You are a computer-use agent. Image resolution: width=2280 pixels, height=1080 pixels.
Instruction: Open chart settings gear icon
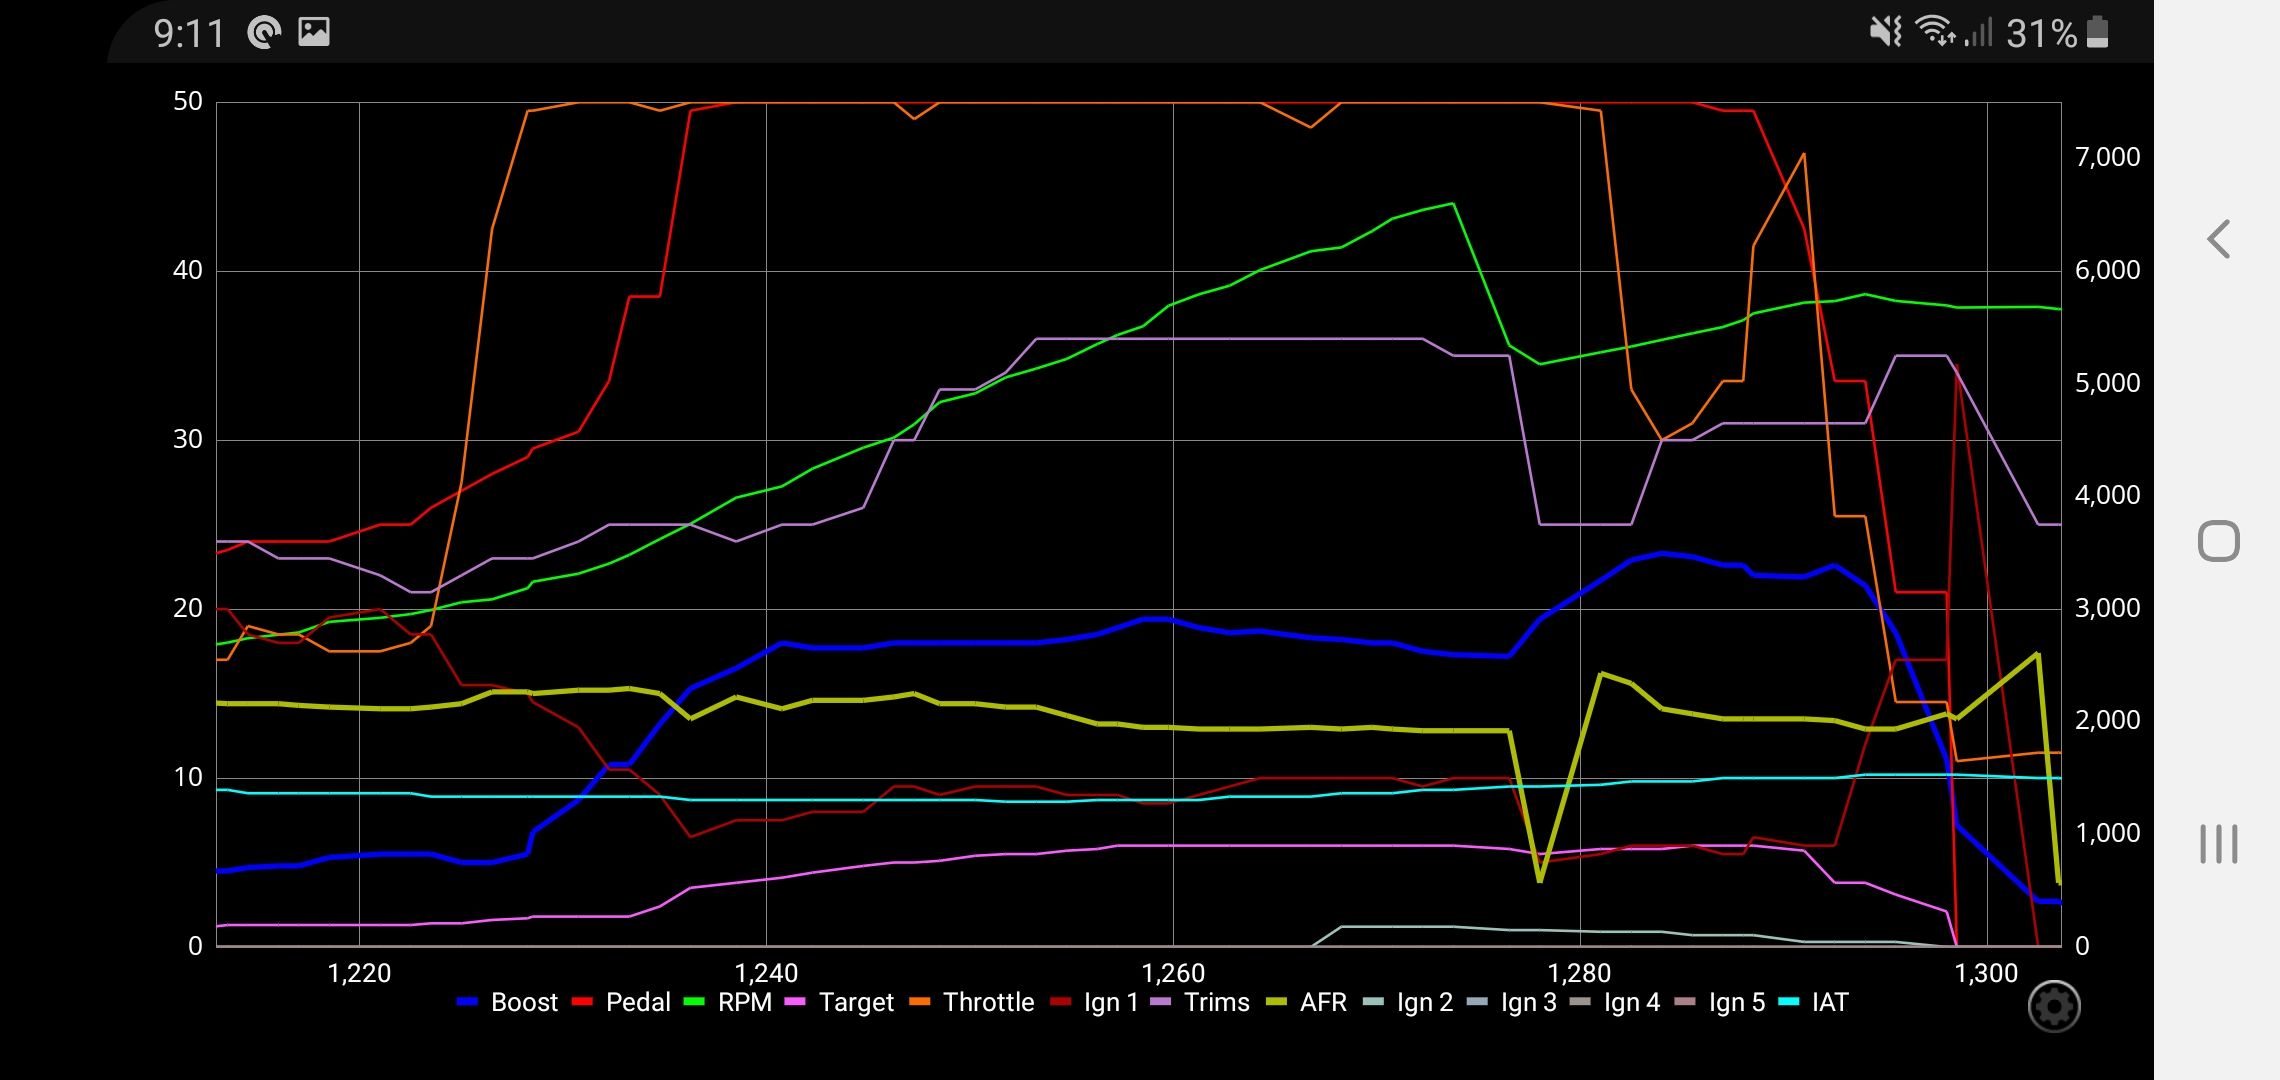tap(2054, 1006)
